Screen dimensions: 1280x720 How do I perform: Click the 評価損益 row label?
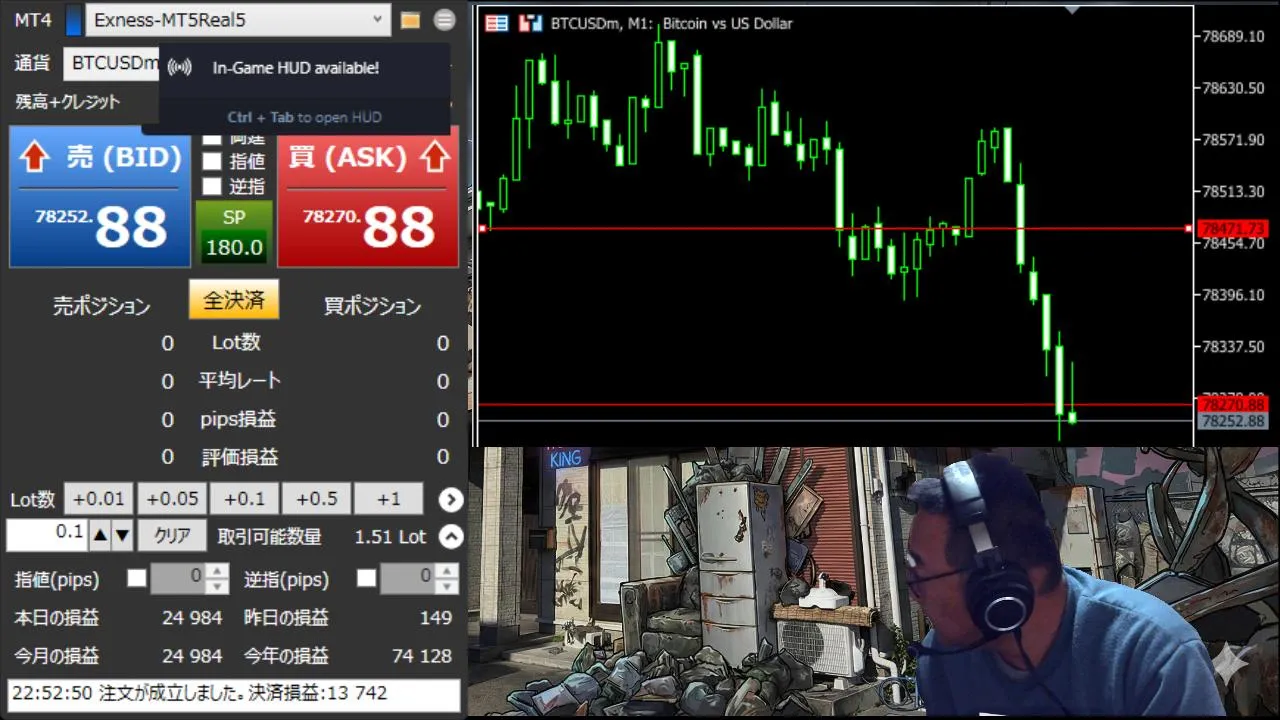(239, 457)
